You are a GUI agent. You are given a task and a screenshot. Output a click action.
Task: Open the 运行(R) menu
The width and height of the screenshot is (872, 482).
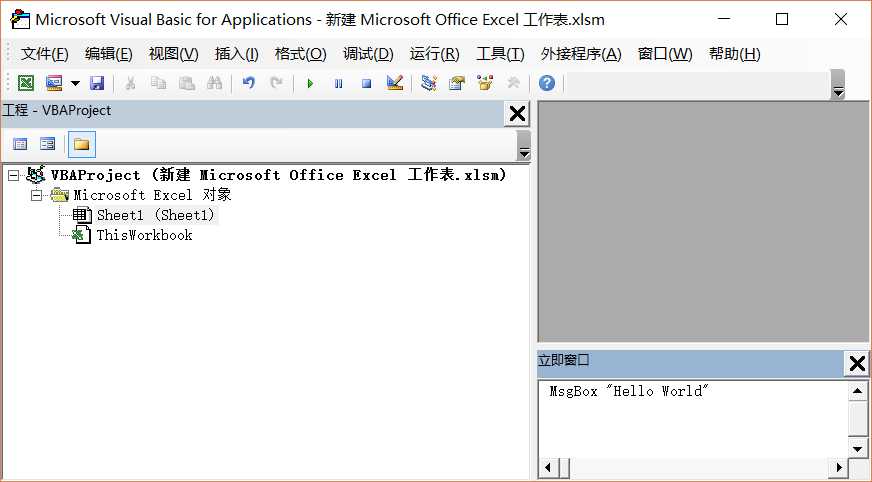[434, 54]
